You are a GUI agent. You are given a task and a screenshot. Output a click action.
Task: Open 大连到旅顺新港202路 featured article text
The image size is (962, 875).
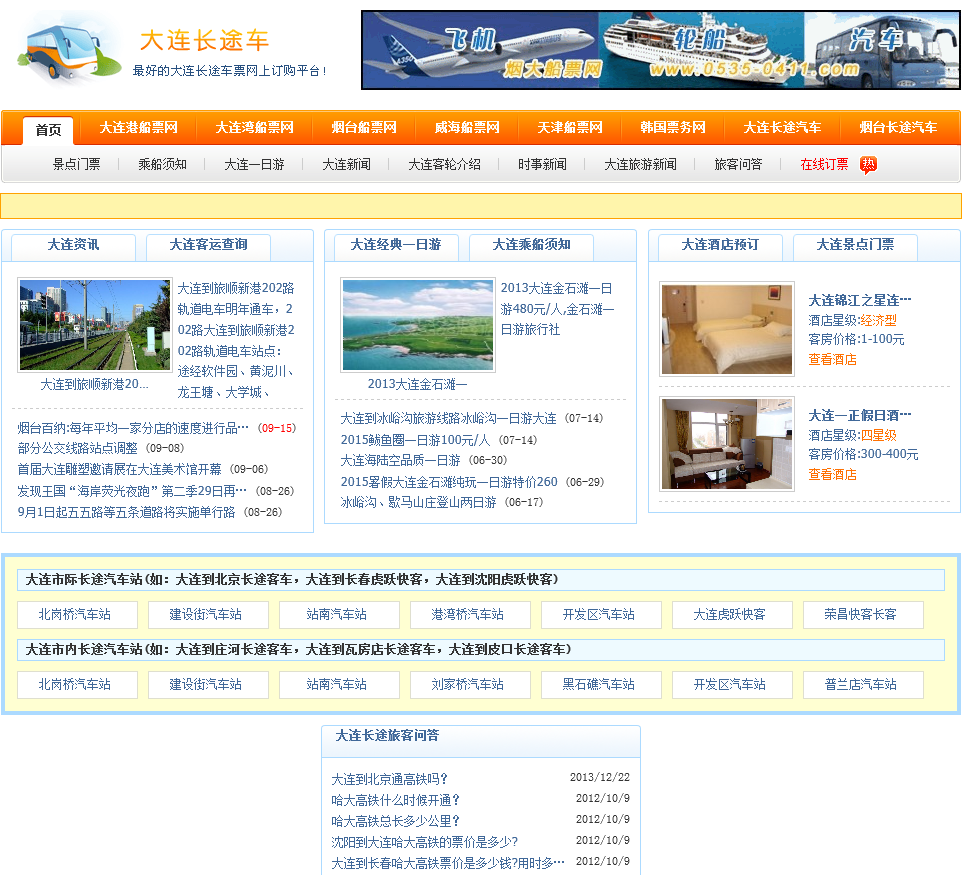pos(236,340)
